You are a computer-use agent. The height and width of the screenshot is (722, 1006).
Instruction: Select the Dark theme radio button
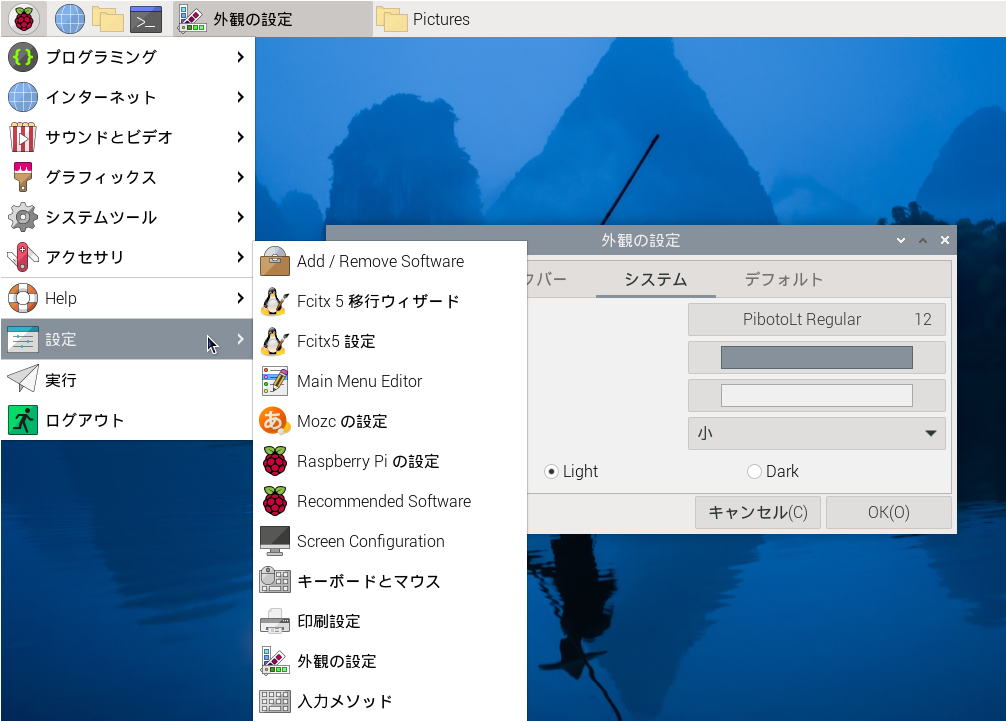pyautogui.click(x=755, y=471)
